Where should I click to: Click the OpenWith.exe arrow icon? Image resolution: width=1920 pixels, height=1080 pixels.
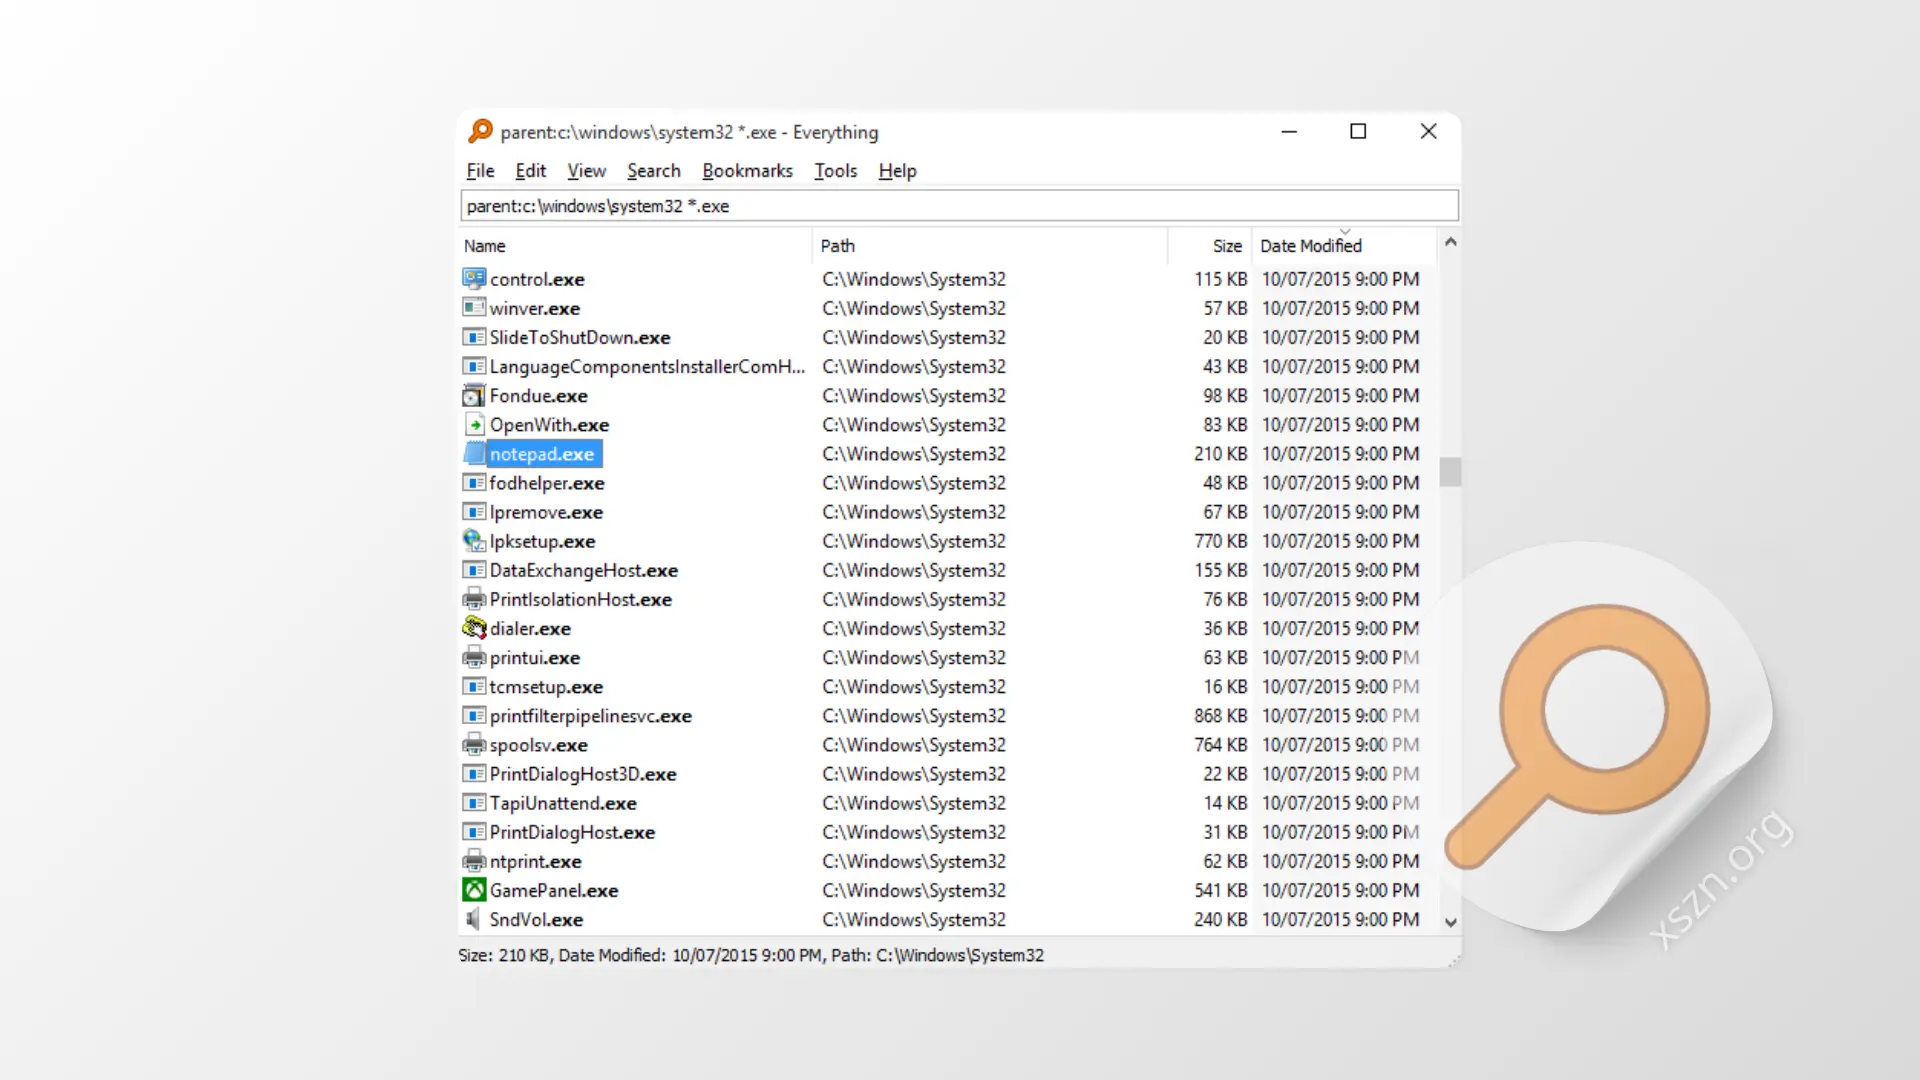click(474, 425)
